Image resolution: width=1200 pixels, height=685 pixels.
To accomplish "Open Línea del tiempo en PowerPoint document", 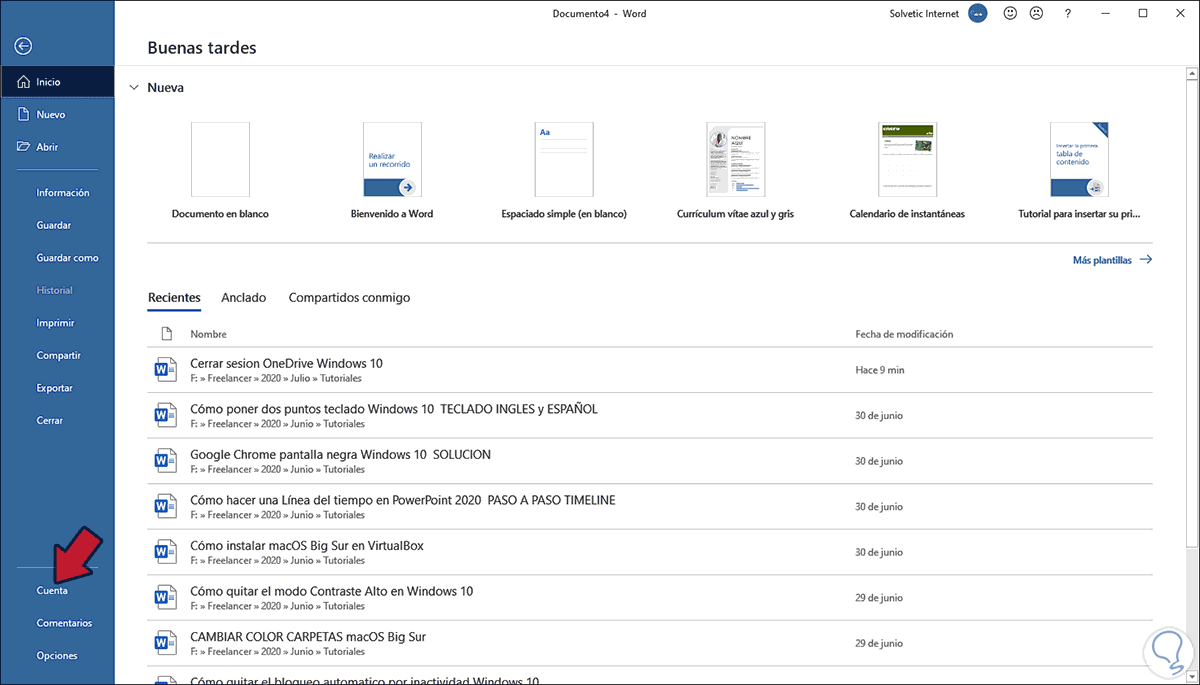I will pyautogui.click(x=650, y=507).
